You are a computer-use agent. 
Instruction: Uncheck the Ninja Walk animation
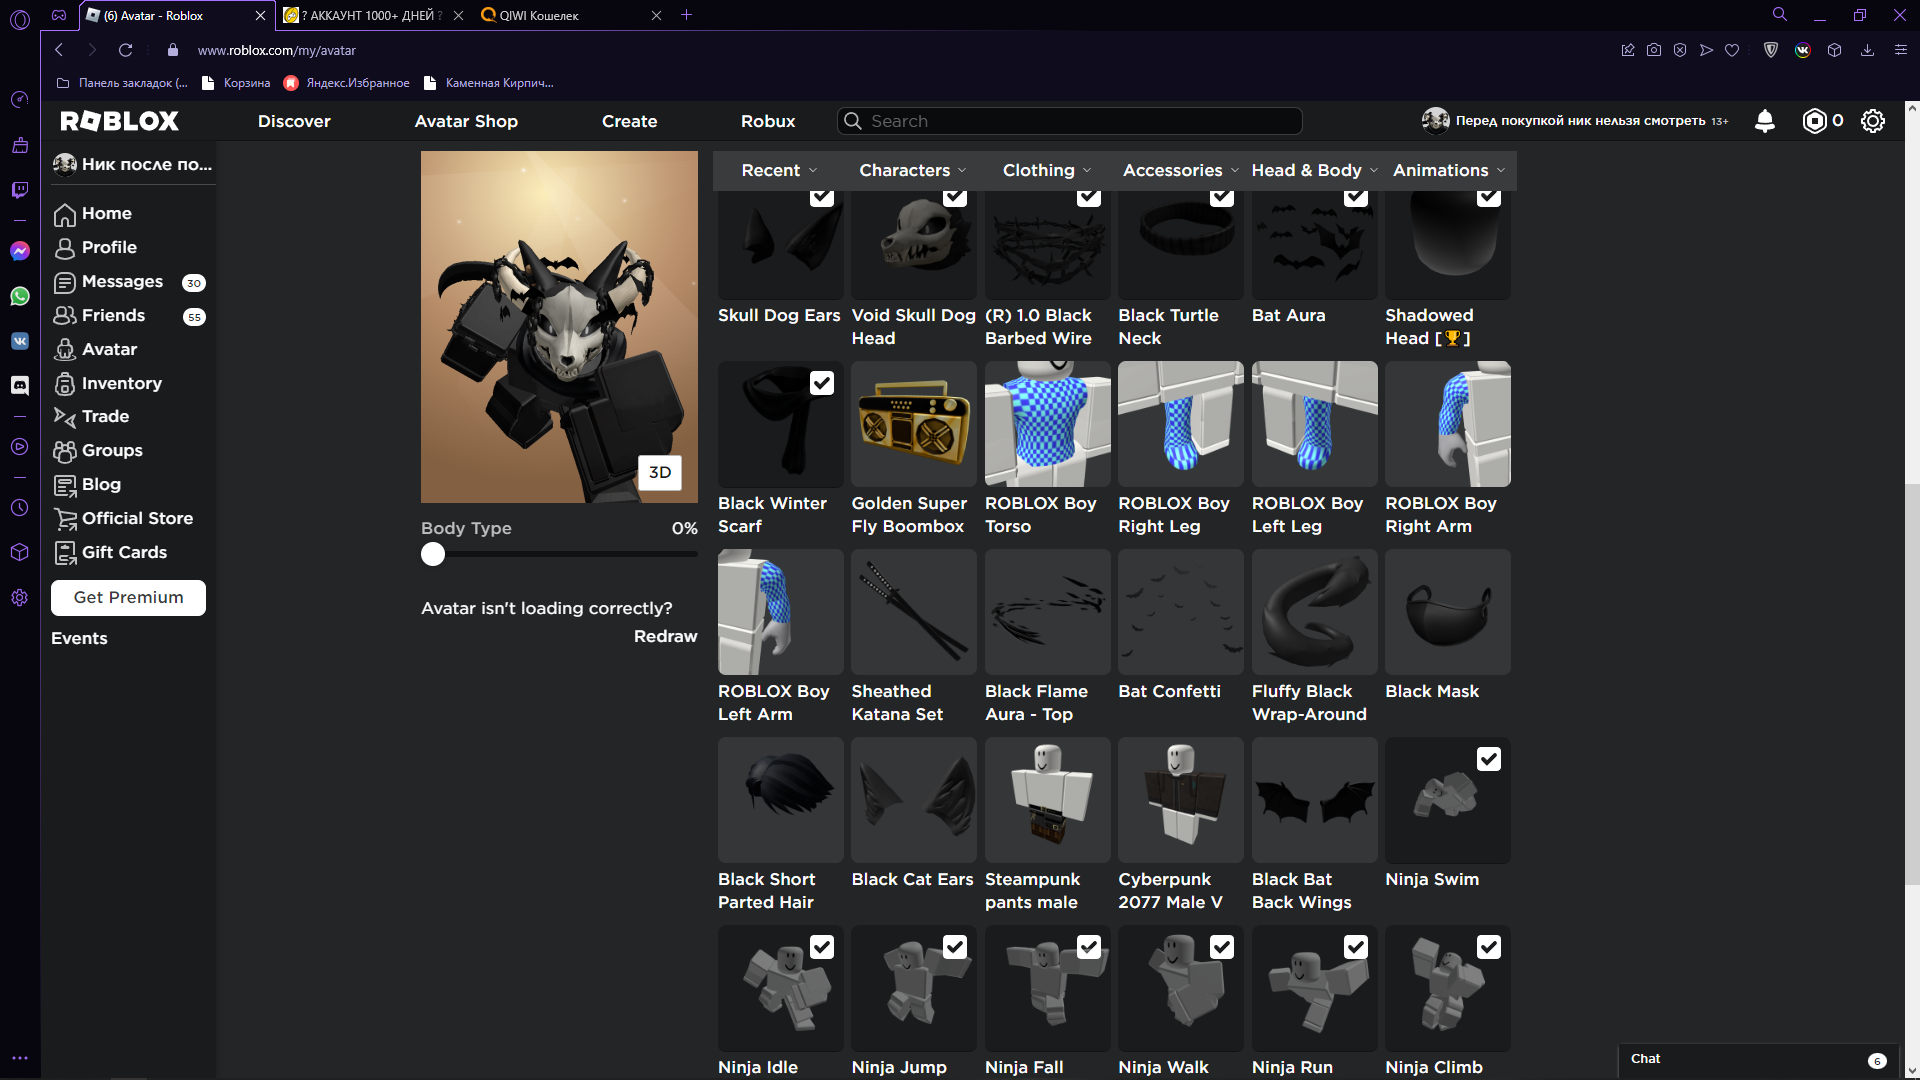coord(1222,947)
